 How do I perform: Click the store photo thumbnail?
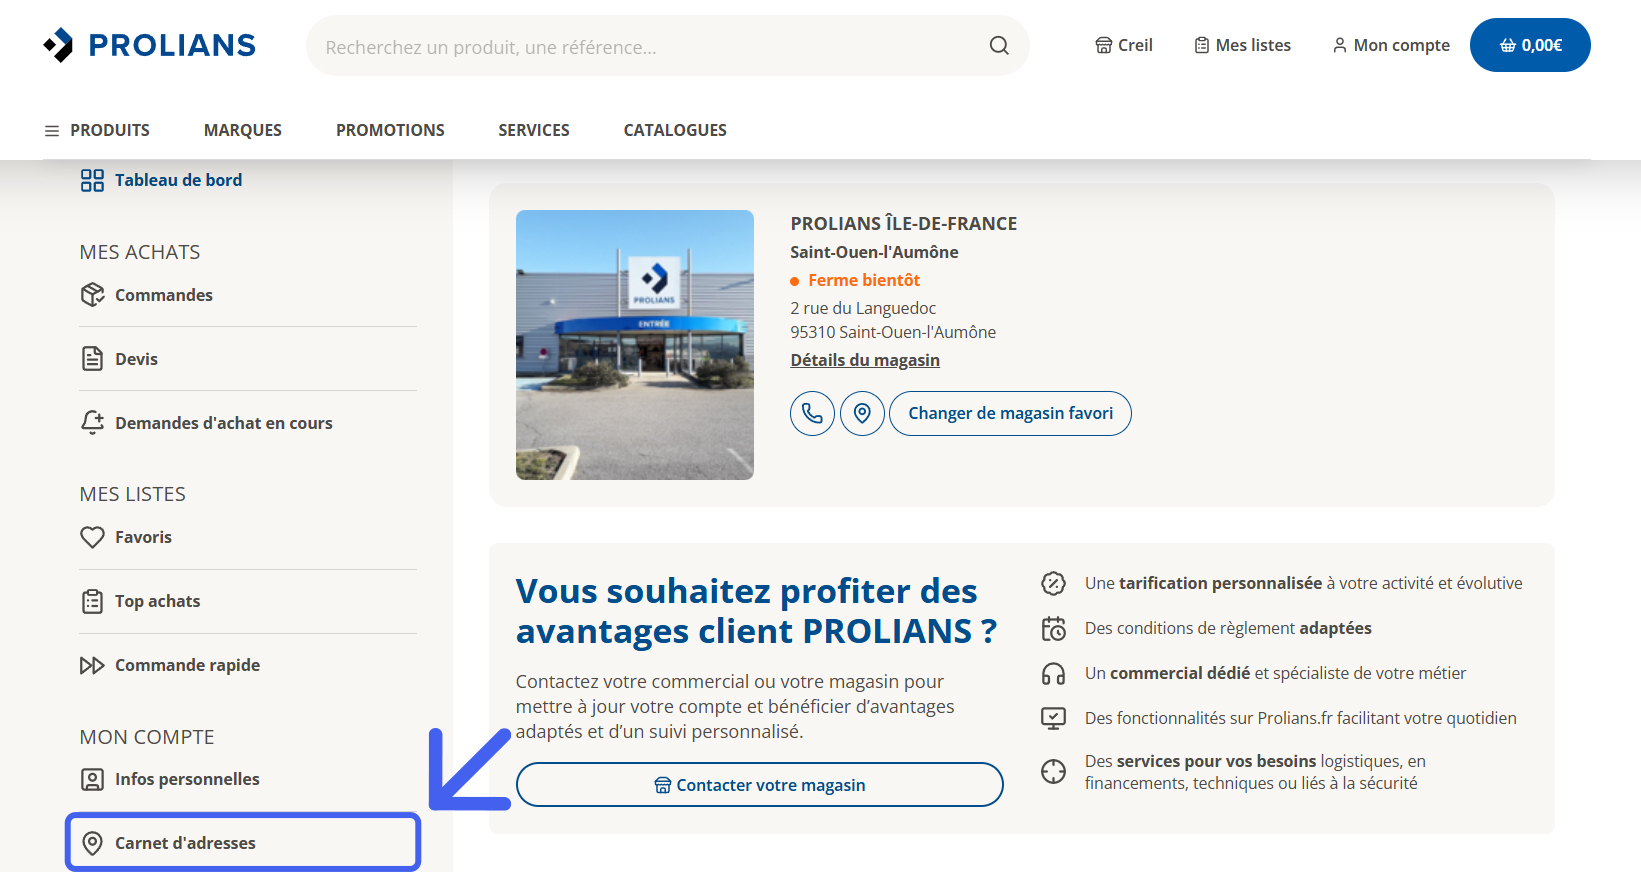[635, 345]
